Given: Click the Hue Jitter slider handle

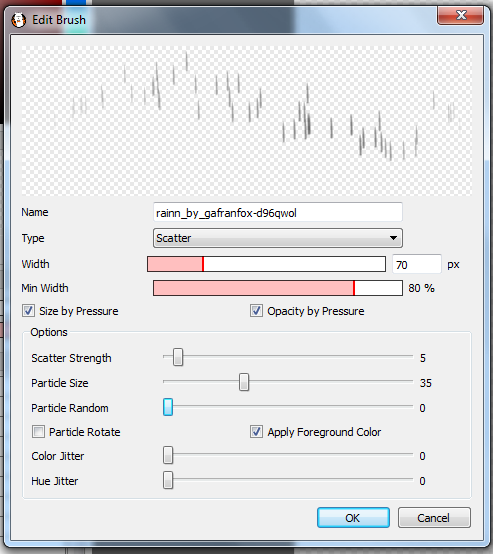Looking at the screenshot, I should click(168, 480).
